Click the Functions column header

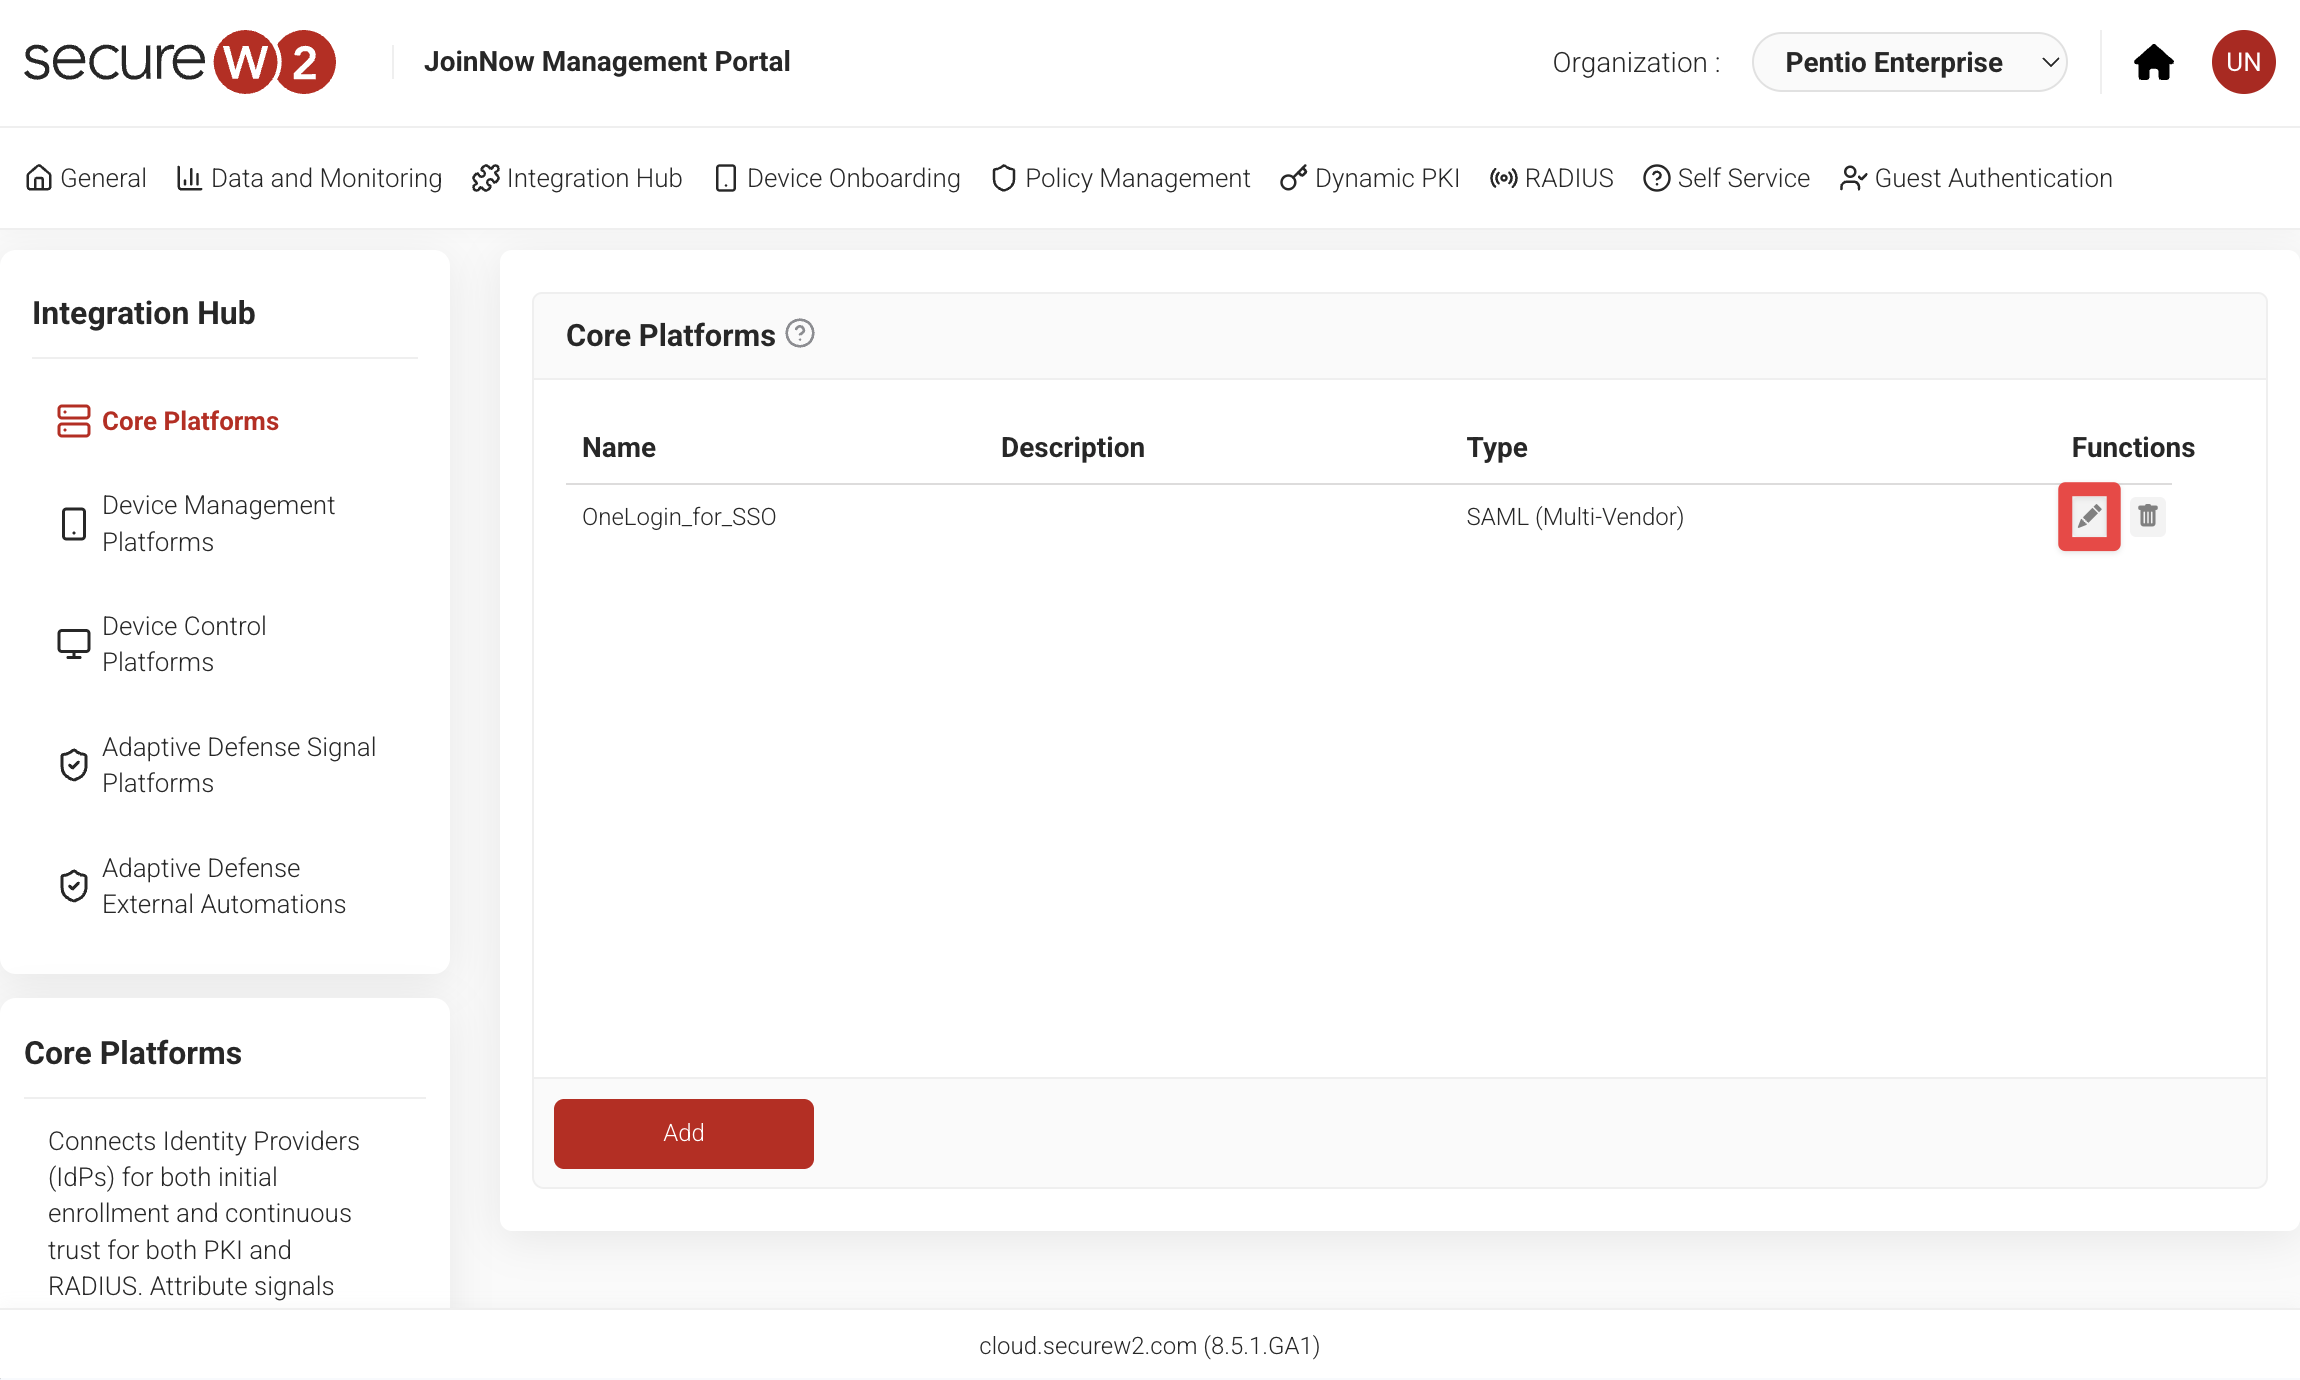pyautogui.click(x=2133, y=447)
